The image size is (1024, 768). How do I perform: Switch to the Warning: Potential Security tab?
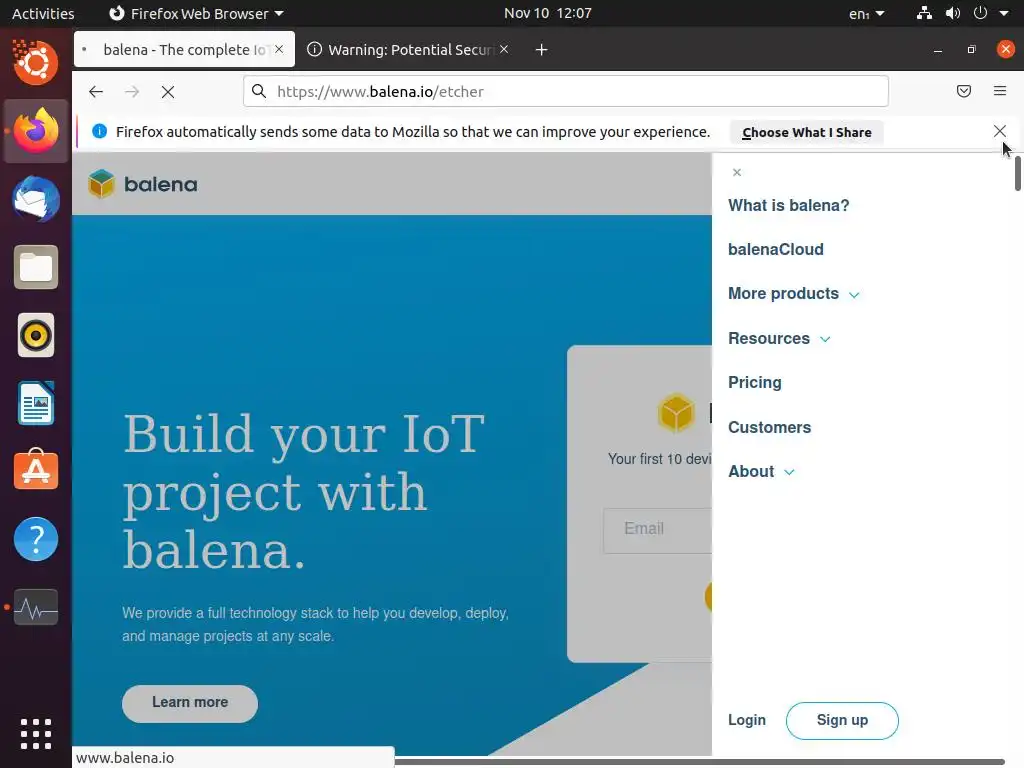[409, 50]
